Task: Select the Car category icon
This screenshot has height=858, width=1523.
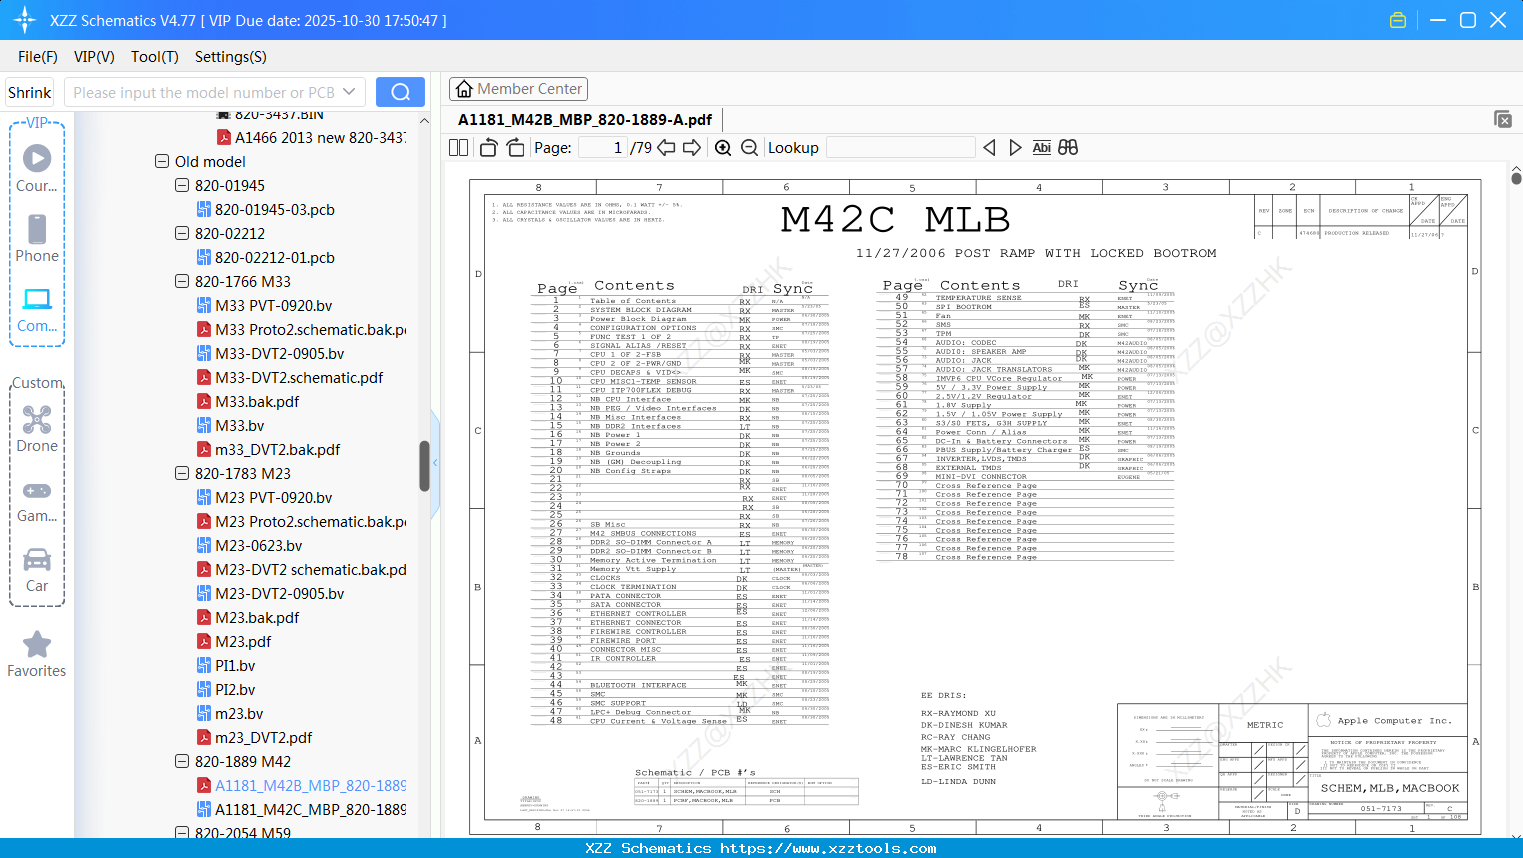Action: 37,569
